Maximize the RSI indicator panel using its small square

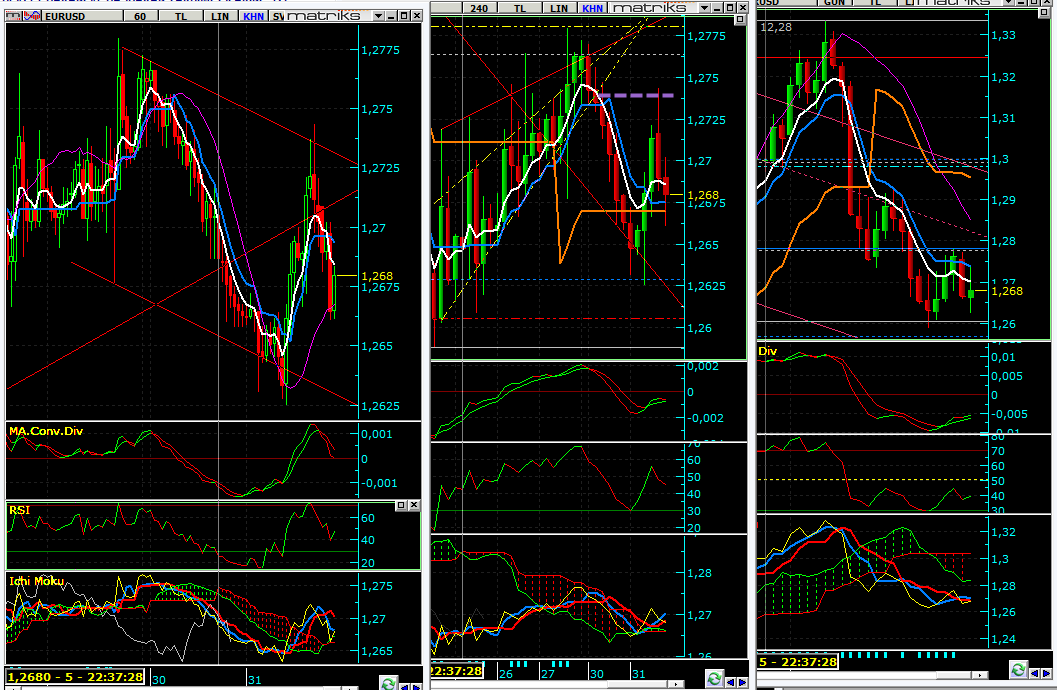[x=399, y=507]
